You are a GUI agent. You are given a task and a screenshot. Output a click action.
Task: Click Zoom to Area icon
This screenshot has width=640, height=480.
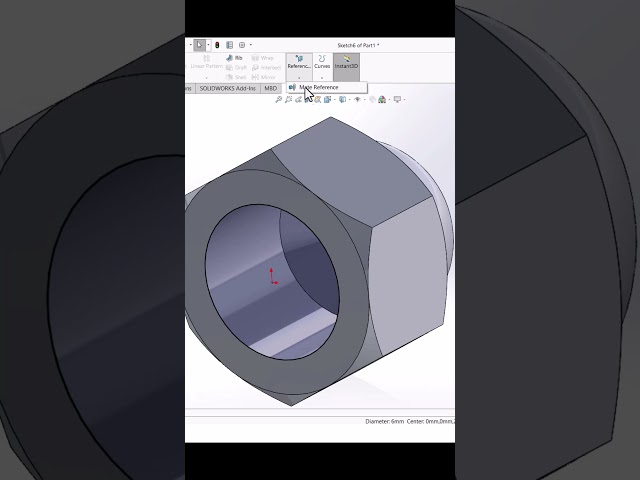point(289,99)
